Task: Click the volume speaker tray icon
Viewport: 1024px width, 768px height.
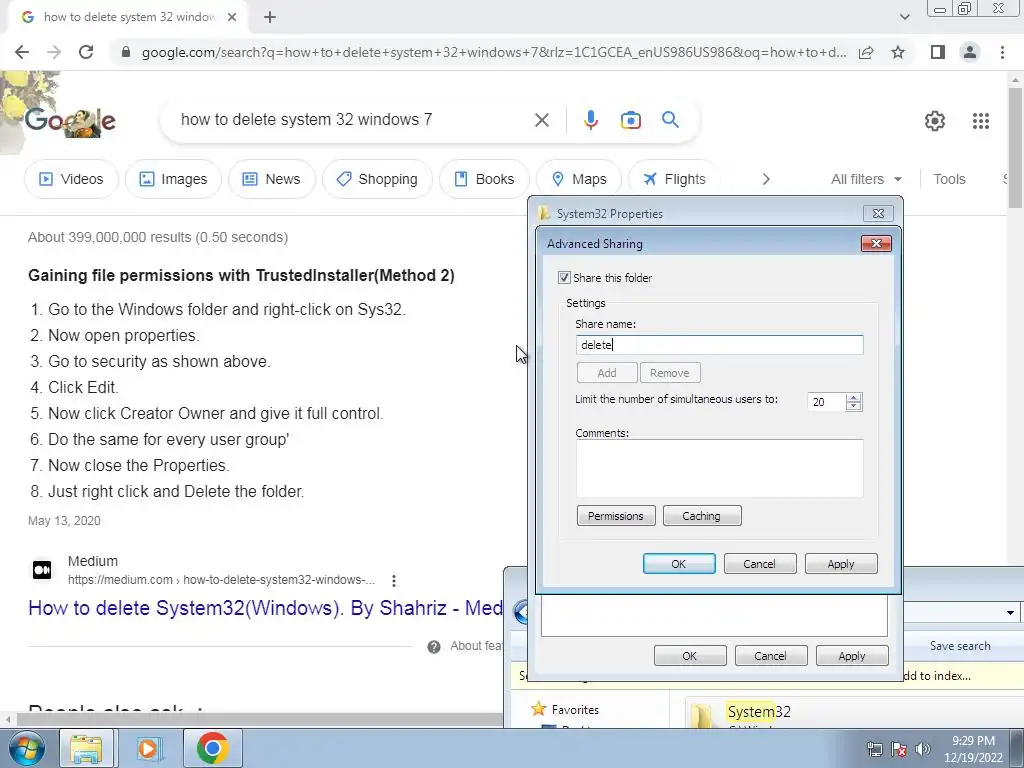Action: point(923,749)
